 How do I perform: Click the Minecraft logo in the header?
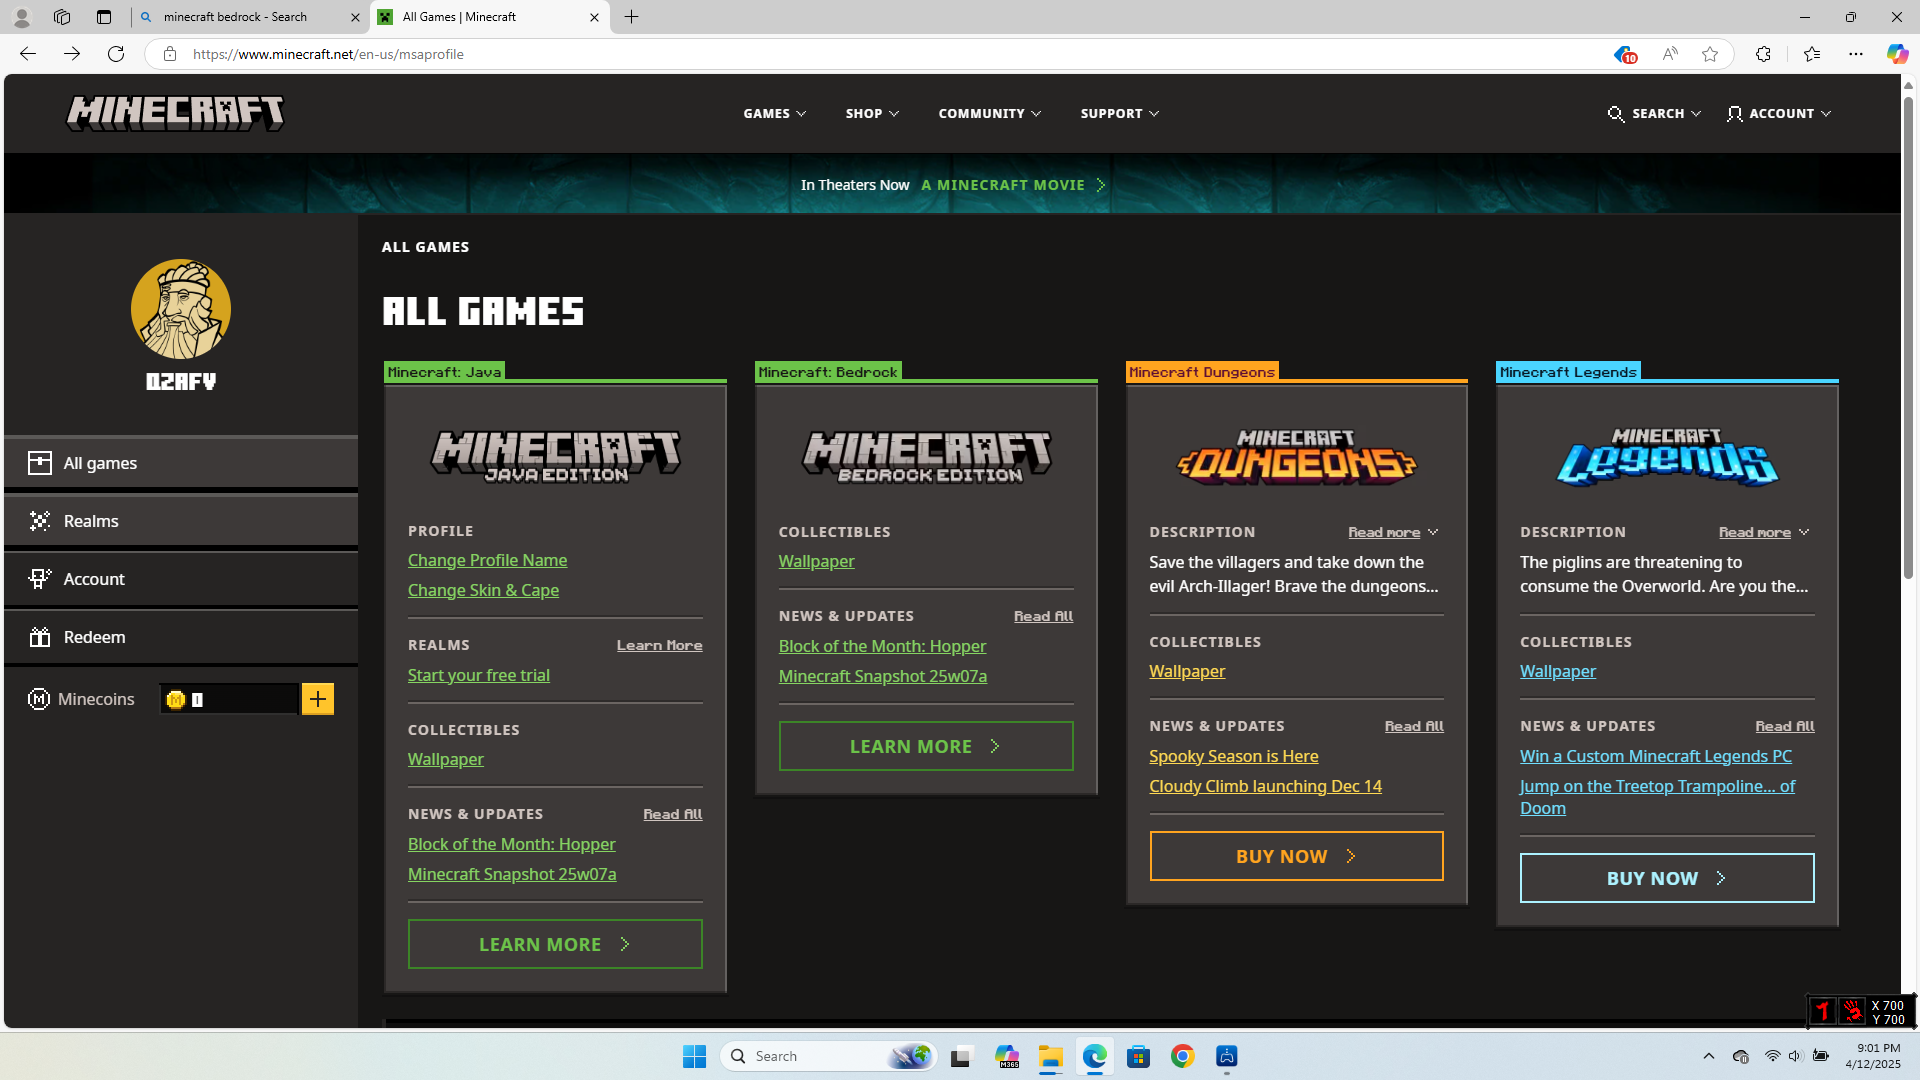tap(175, 113)
